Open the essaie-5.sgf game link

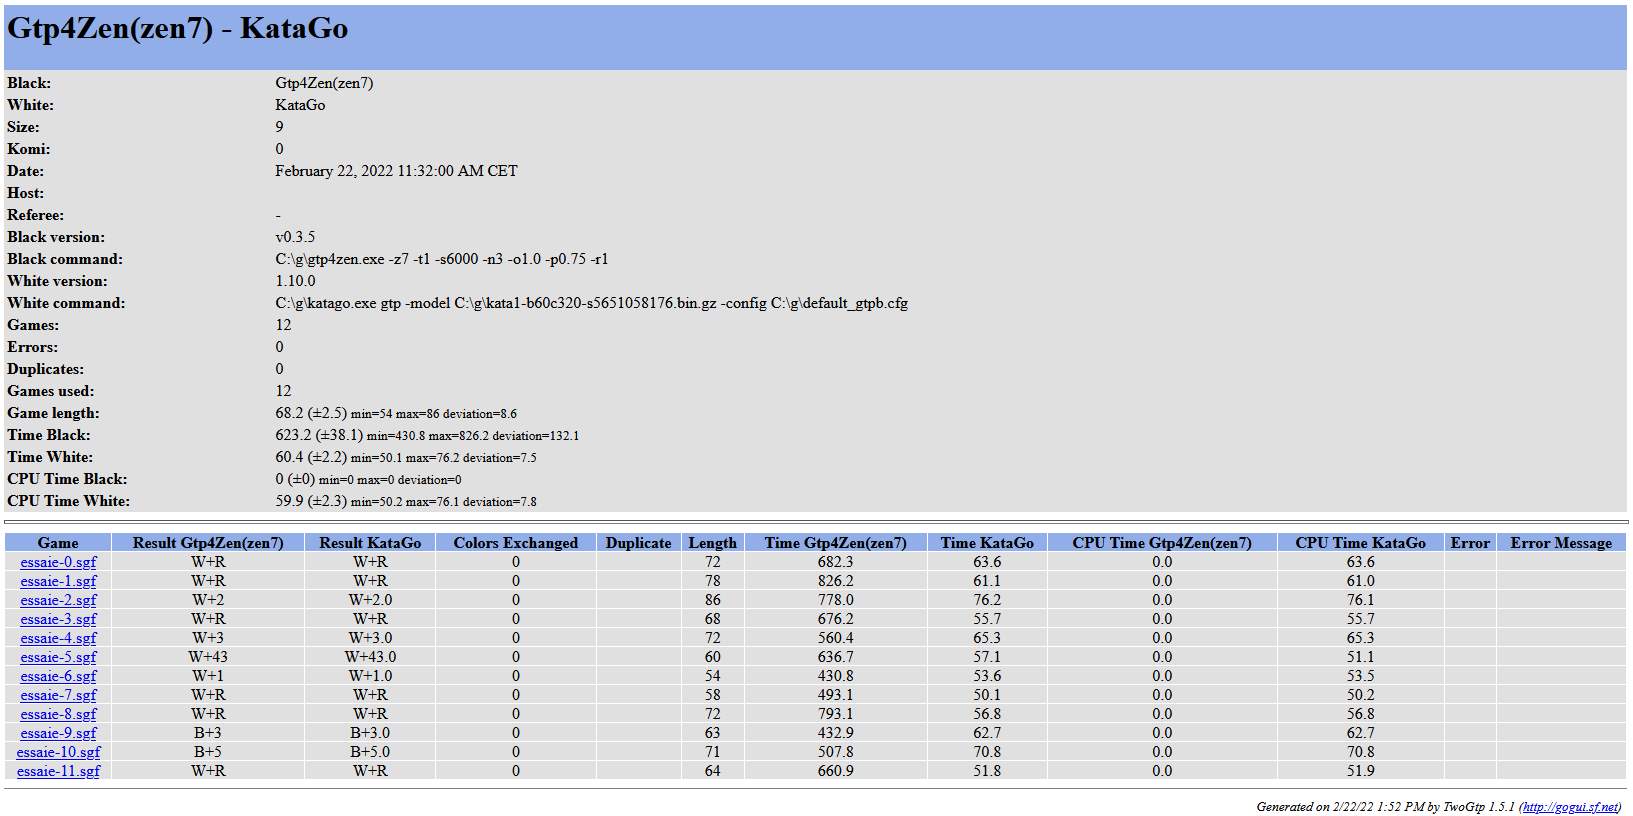(x=58, y=657)
